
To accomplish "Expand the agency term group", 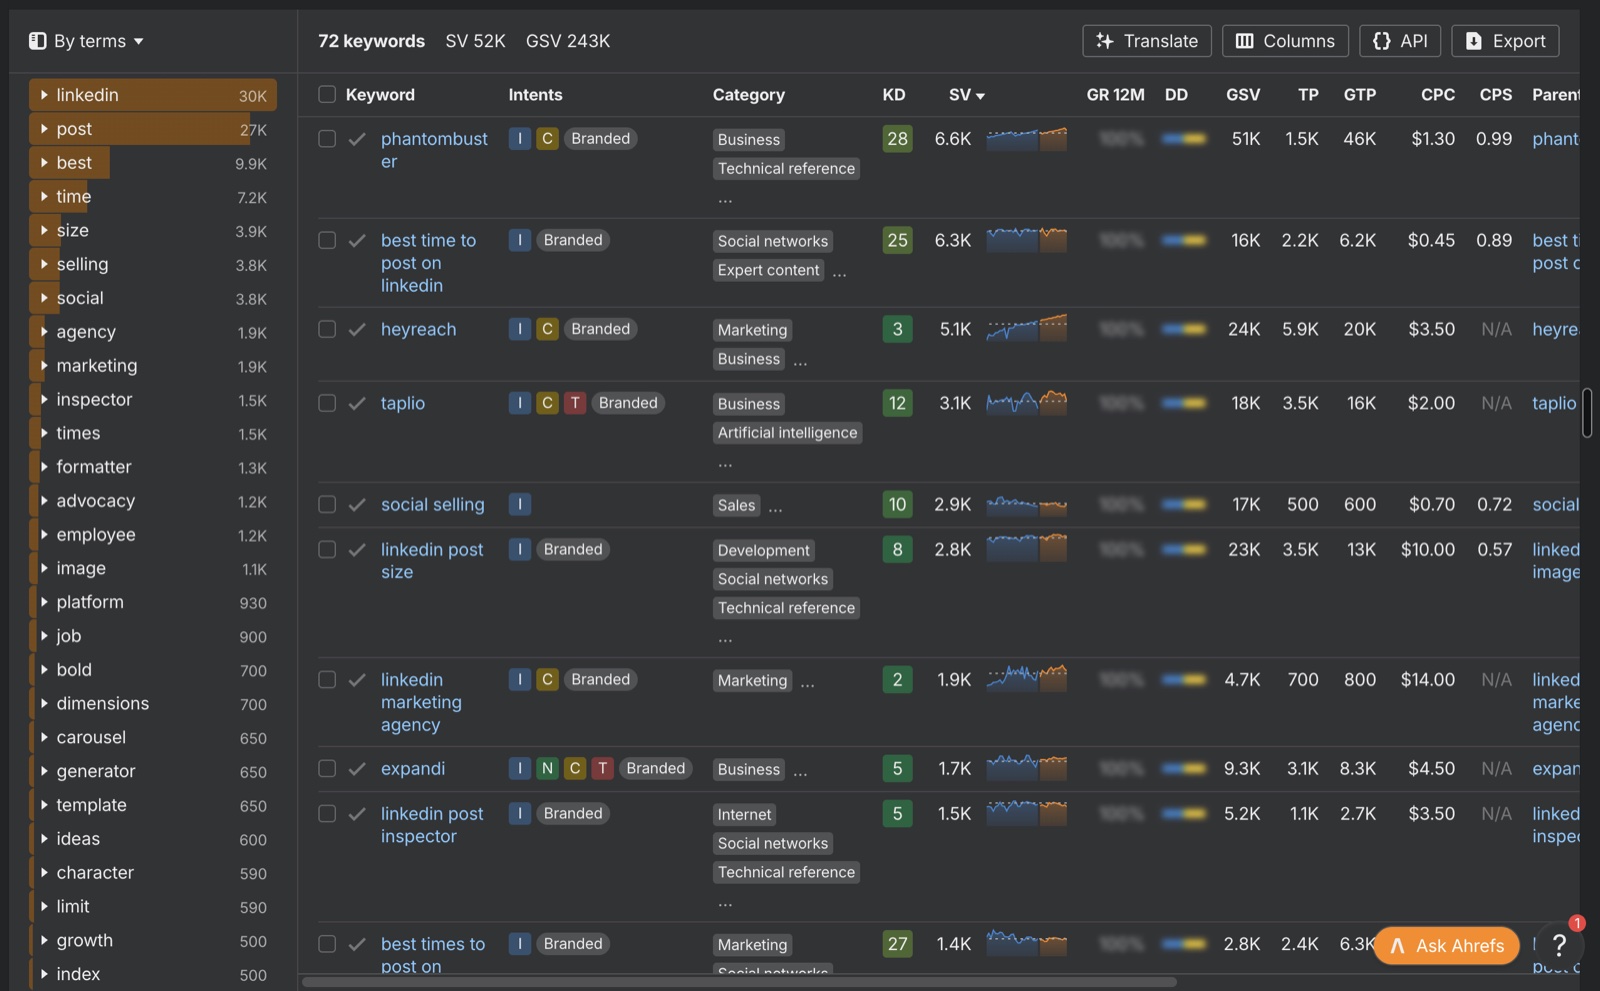I will pyautogui.click(x=44, y=332).
